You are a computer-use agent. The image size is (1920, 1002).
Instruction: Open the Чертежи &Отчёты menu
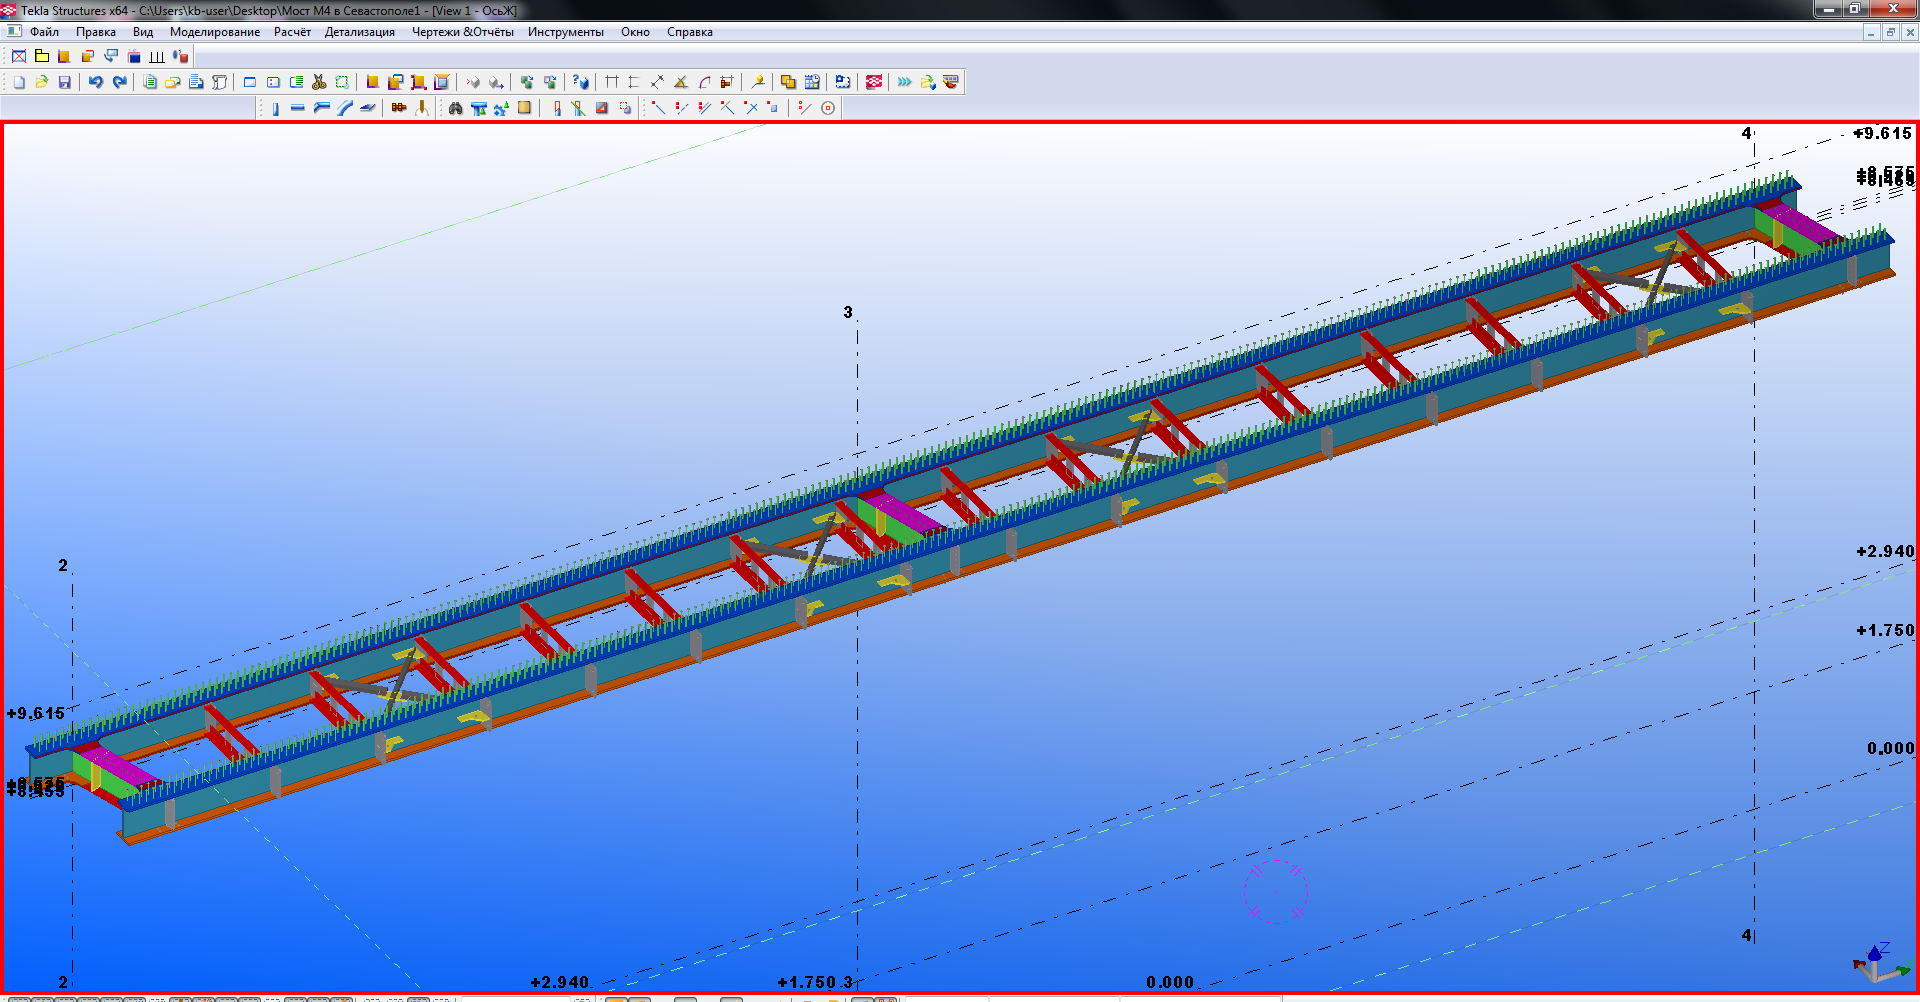point(462,32)
